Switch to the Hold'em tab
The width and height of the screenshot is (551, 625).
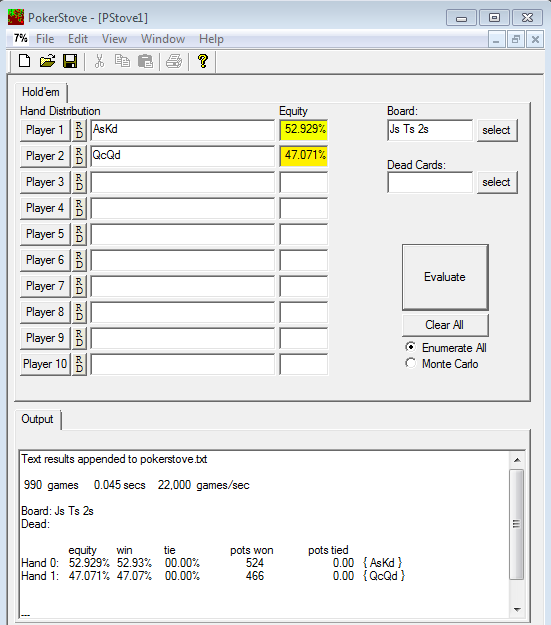tap(41, 92)
